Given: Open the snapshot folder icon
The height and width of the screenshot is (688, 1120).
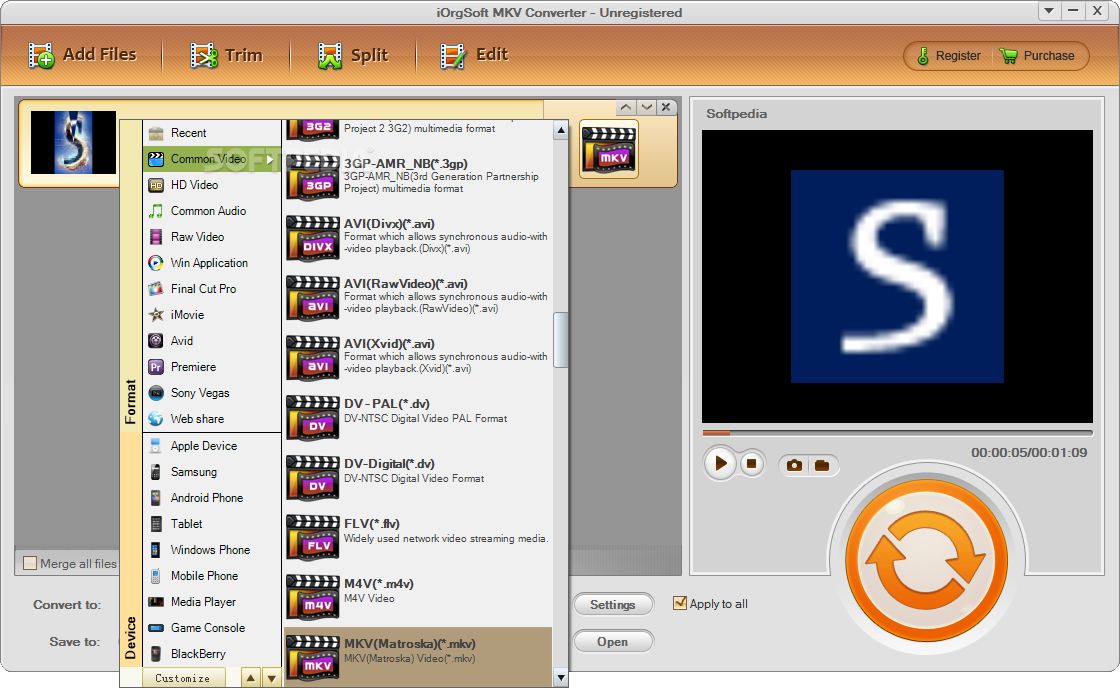Looking at the screenshot, I should coord(821,465).
